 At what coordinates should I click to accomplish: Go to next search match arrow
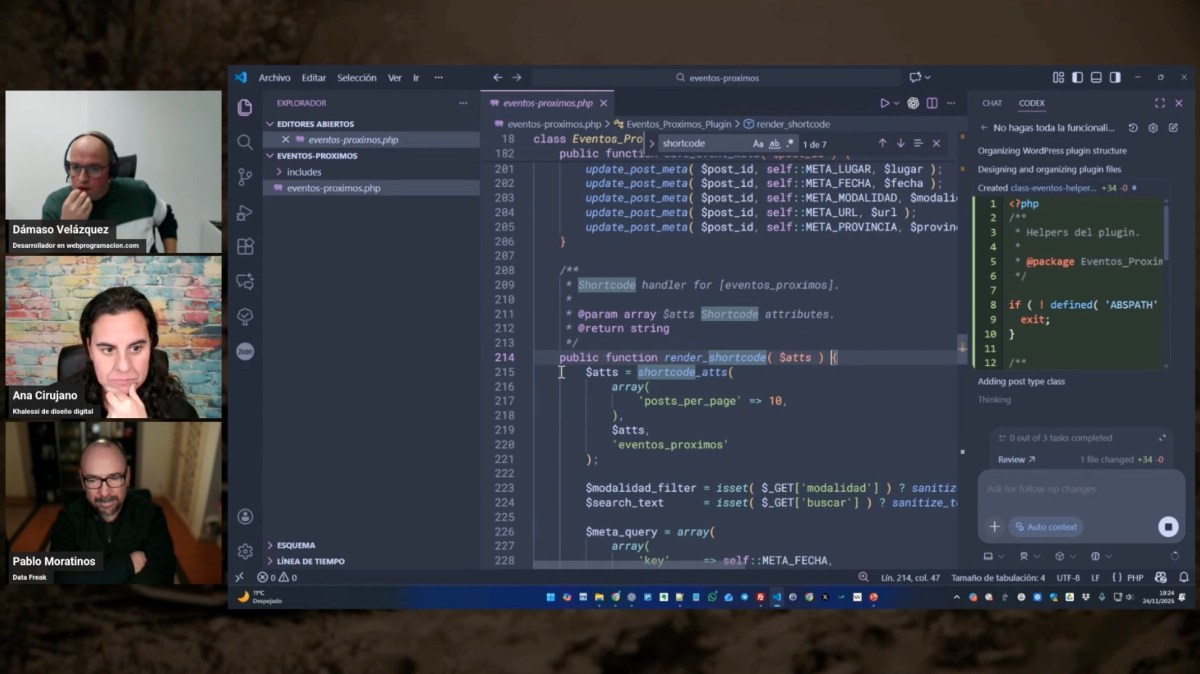[900, 143]
